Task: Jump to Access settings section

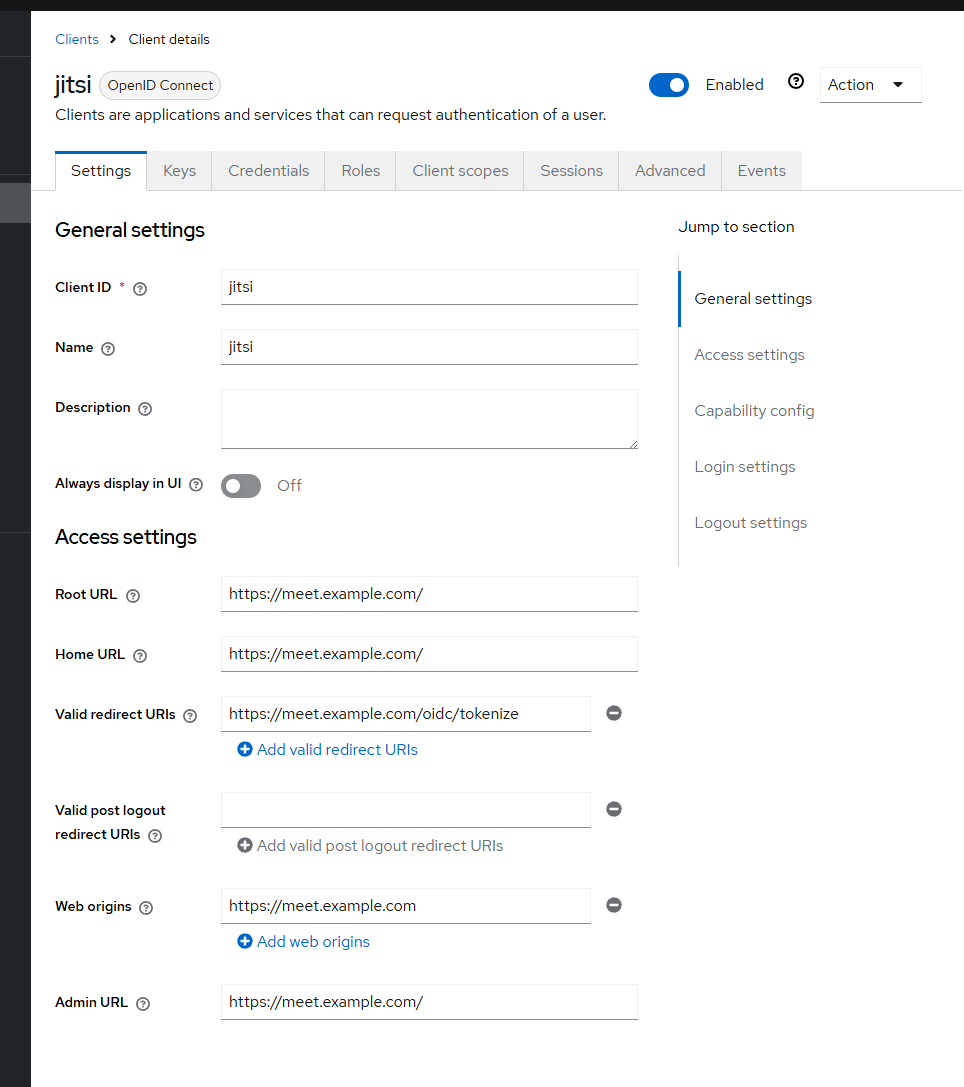Action: click(749, 355)
